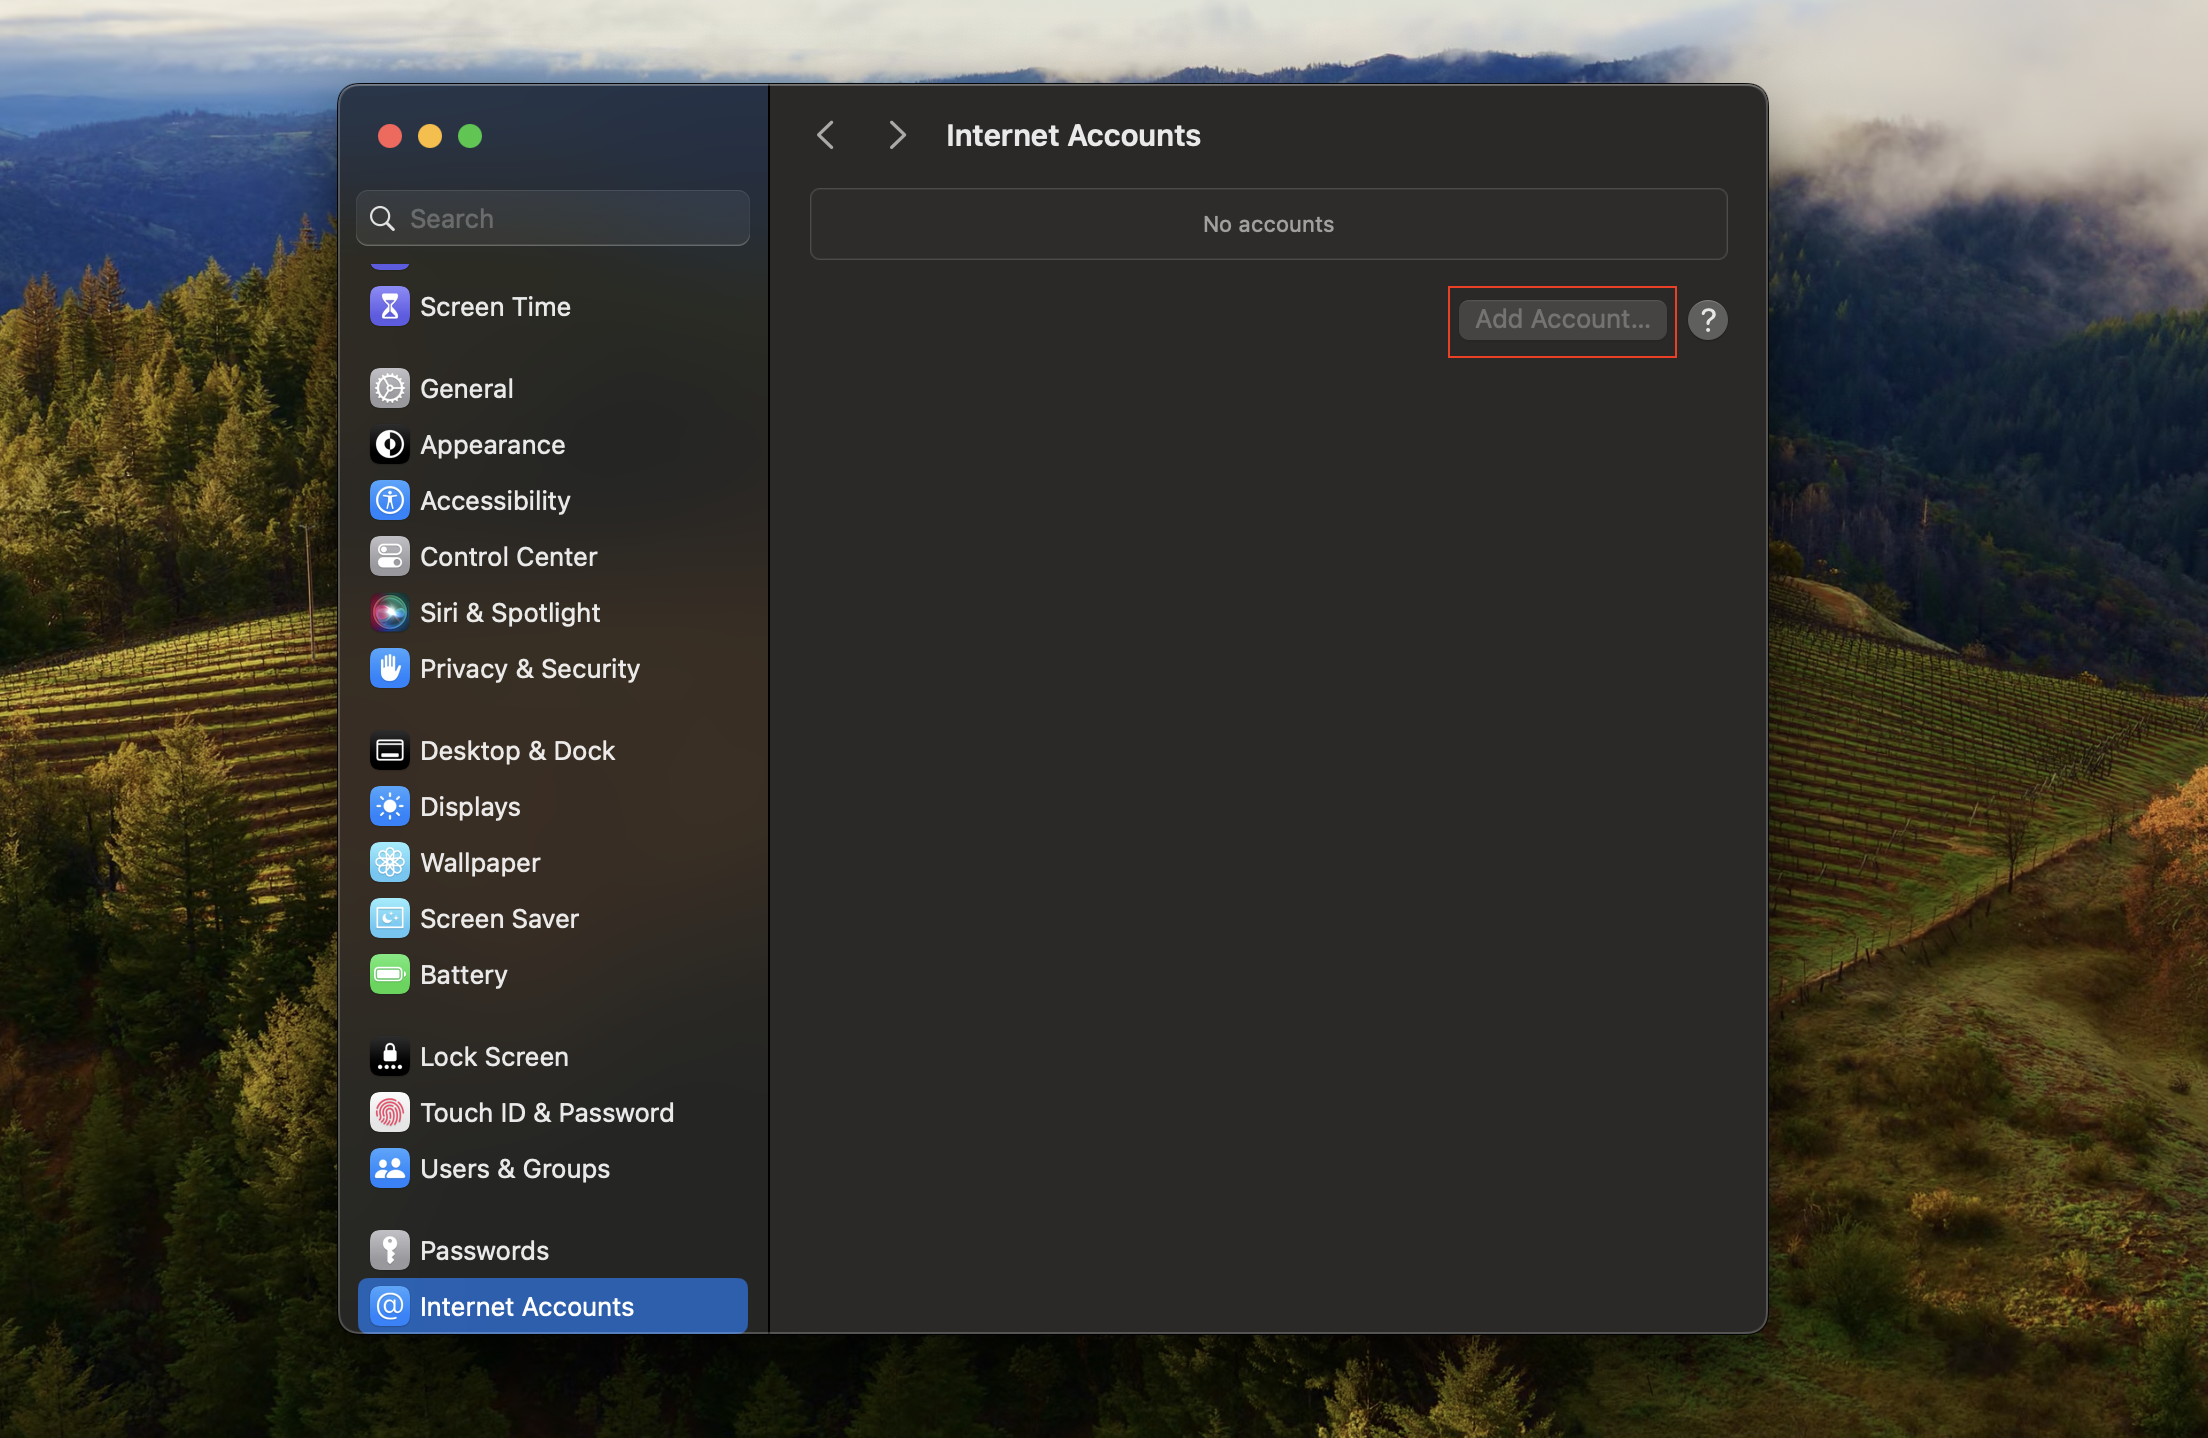Go forward with the right chevron
The height and width of the screenshot is (1438, 2208).
point(897,135)
